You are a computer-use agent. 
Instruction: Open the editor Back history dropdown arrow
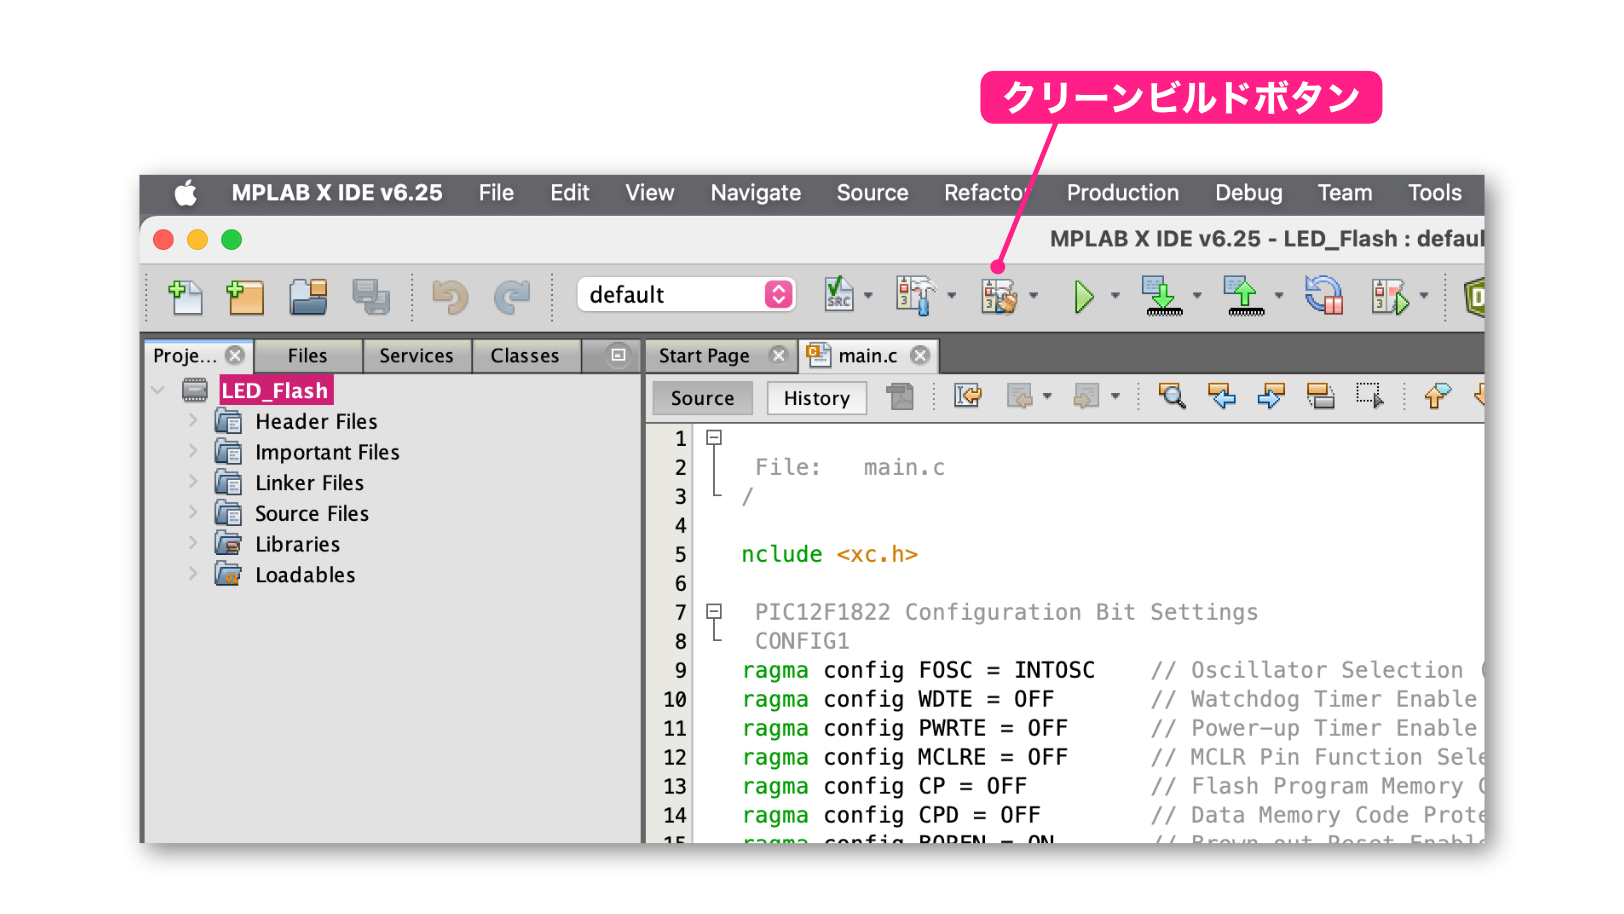click(1047, 397)
